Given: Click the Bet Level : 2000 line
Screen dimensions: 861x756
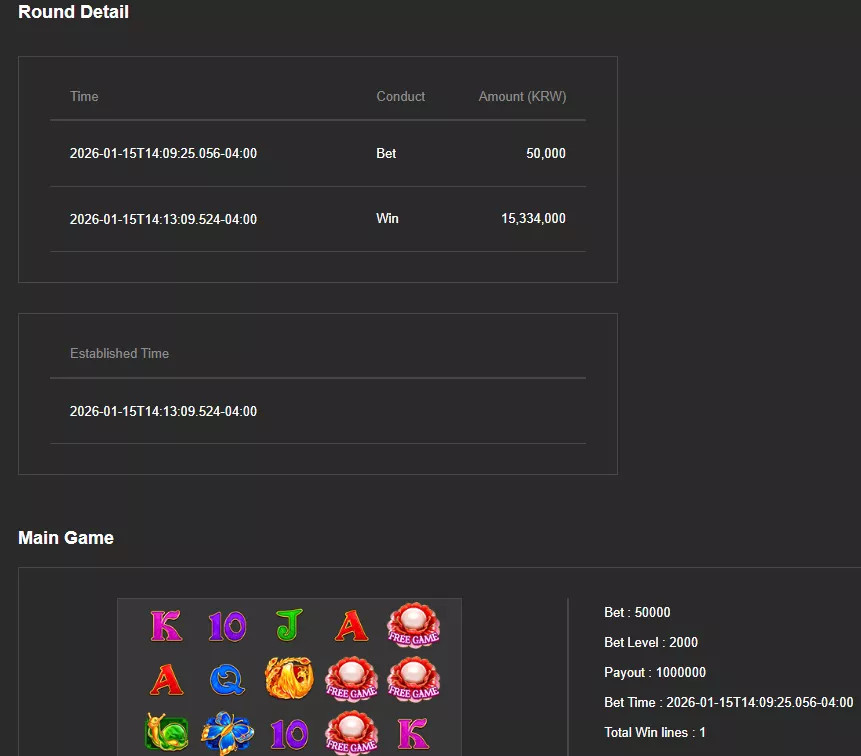Looking at the screenshot, I should 651,642.
